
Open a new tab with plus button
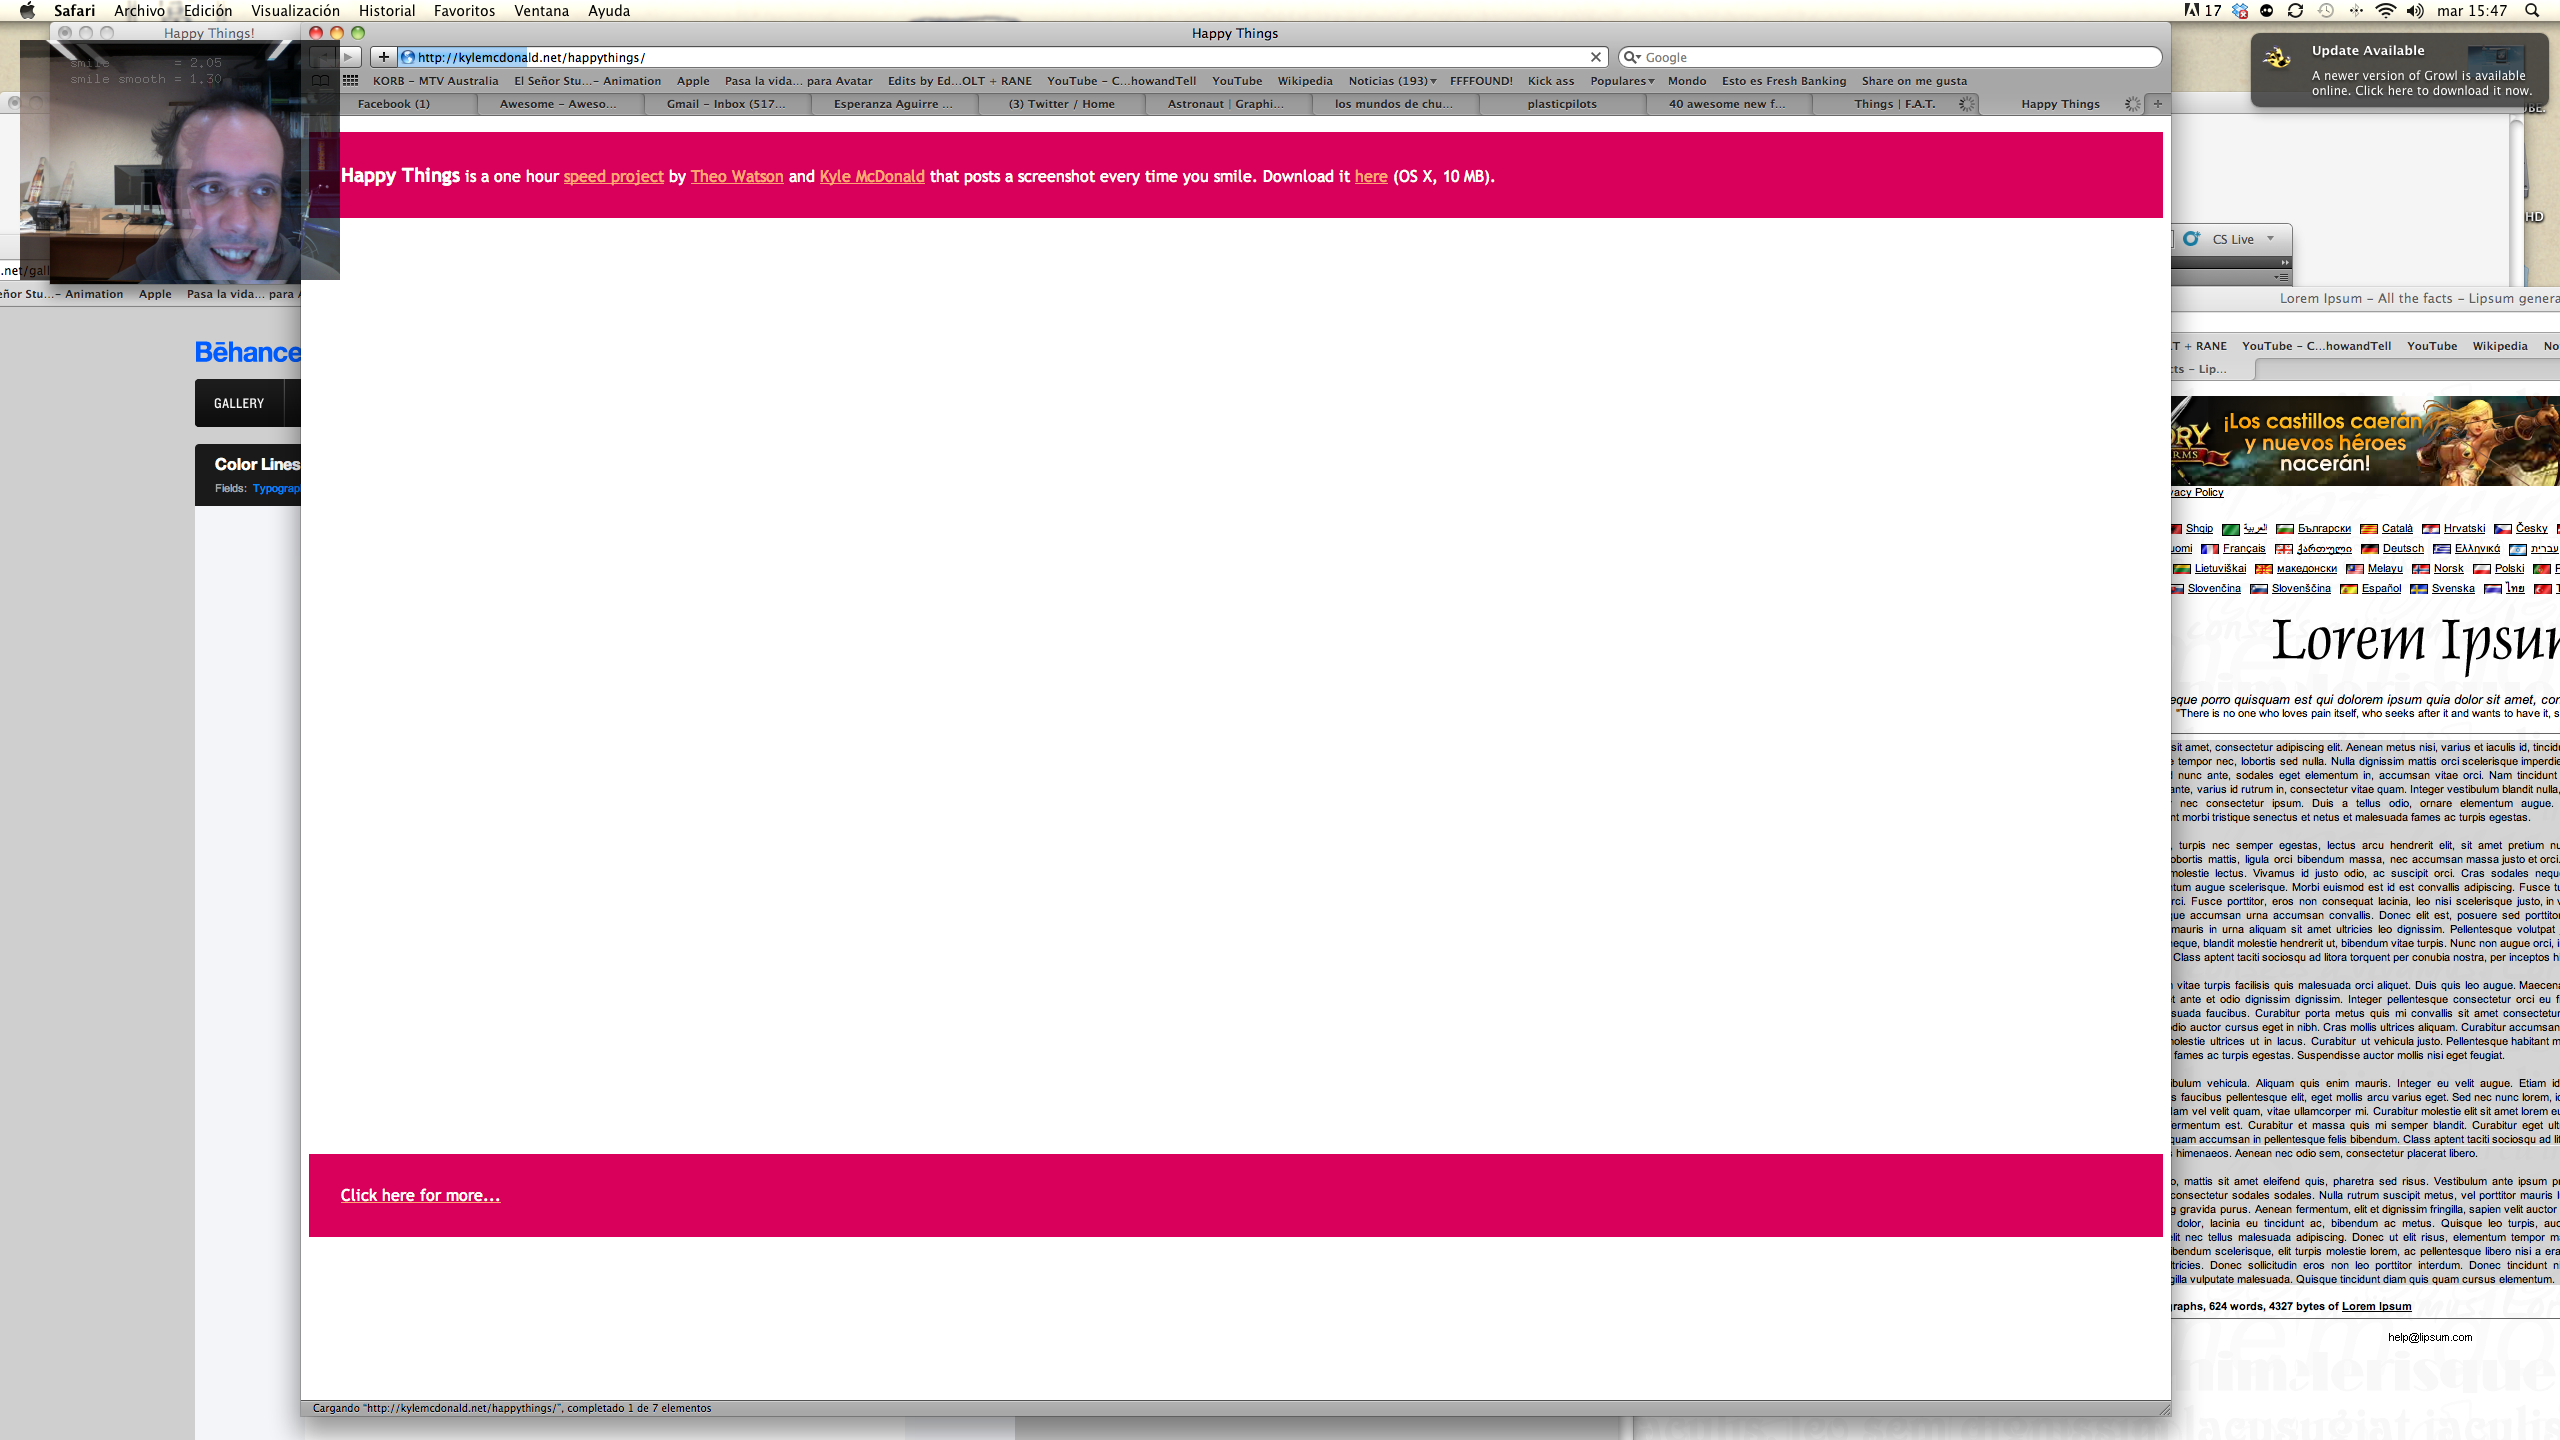[2158, 104]
